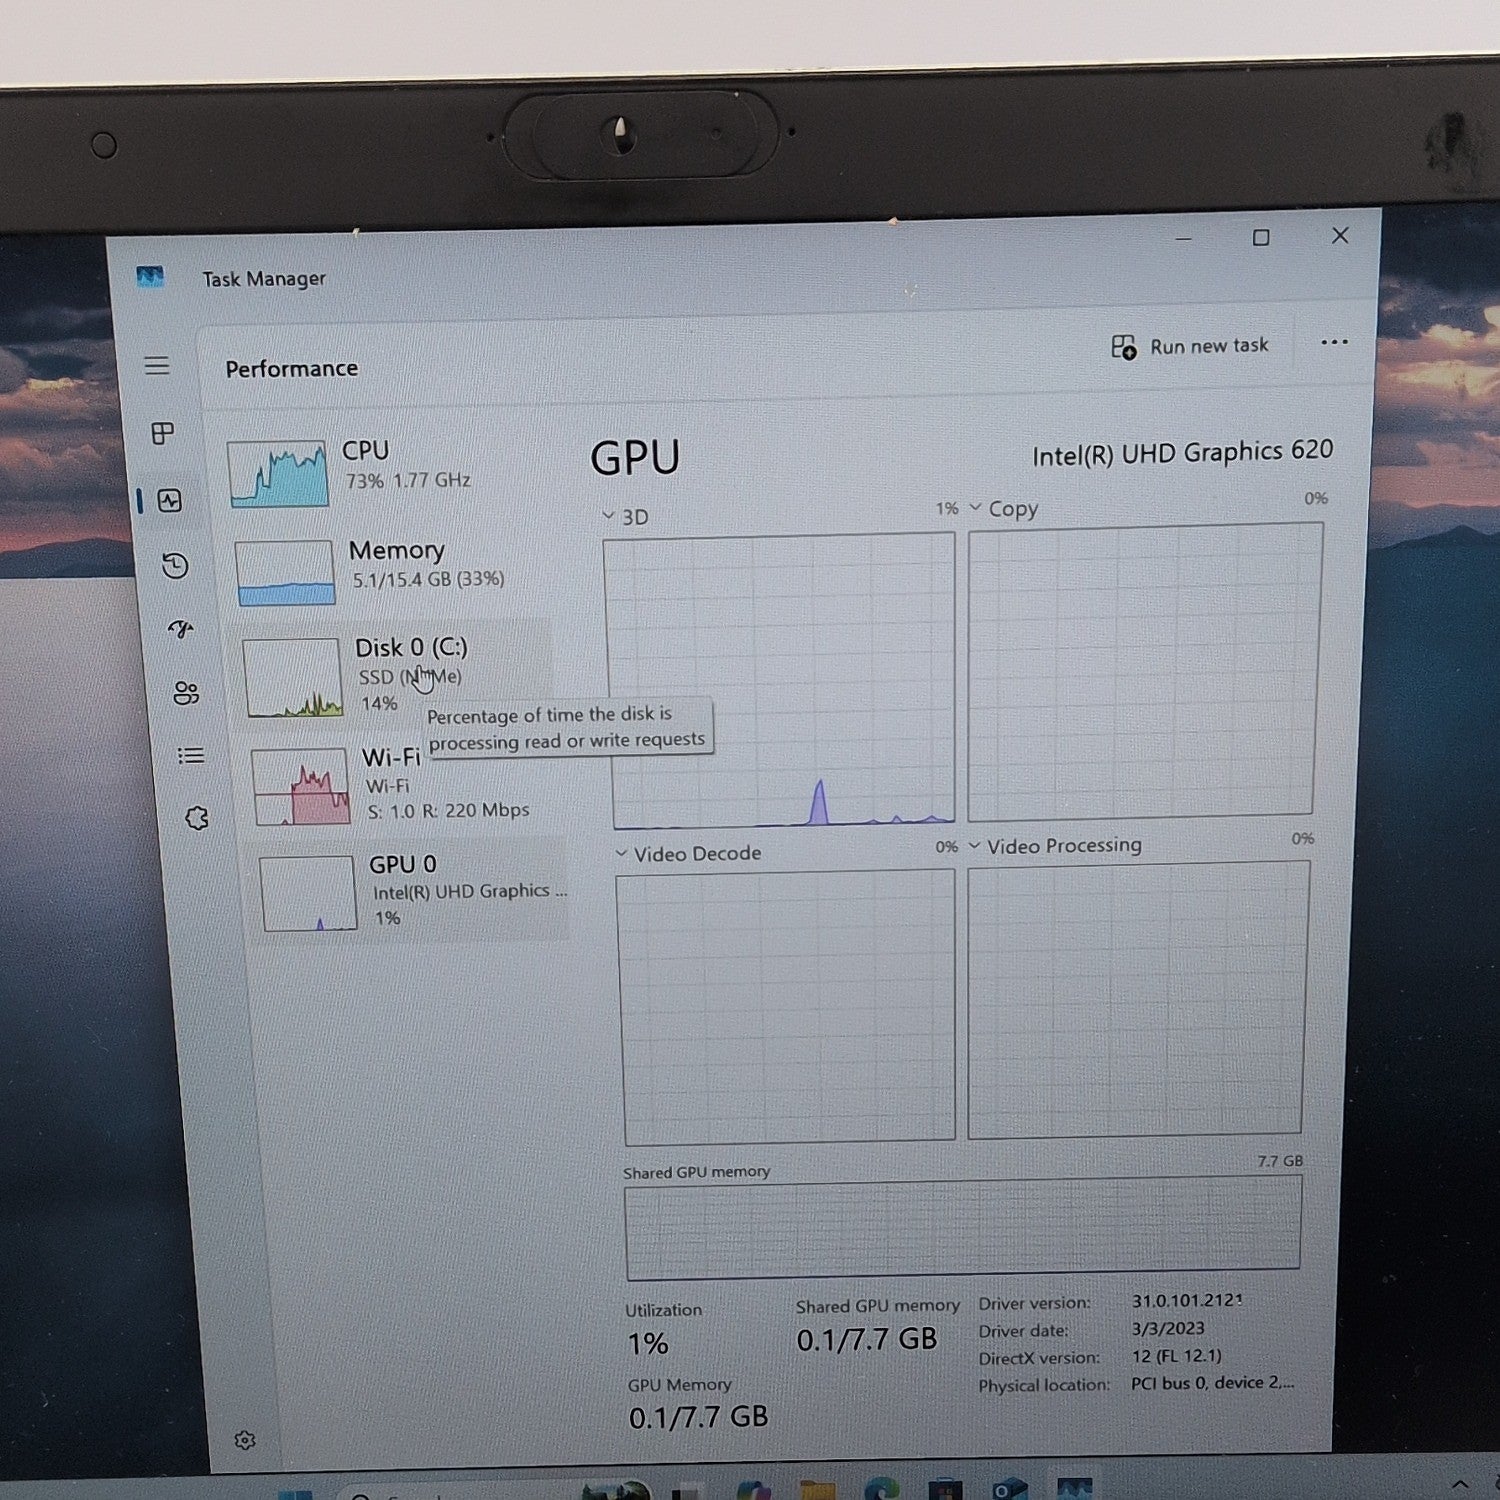The height and width of the screenshot is (1500, 1500).
Task: Click Wi-Fi speed S: 1.0 R: 220 Mbps
Action: click(x=448, y=811)
